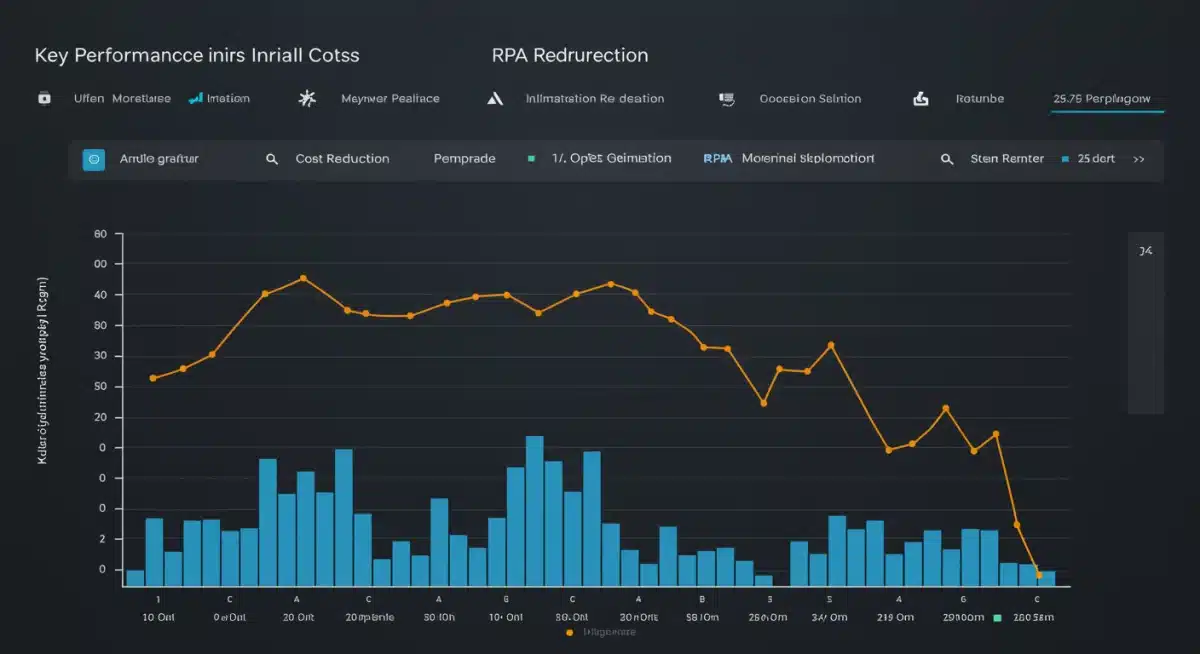Click the Sten Remter link
The image size is (1200, 654).
(1006, 159)
